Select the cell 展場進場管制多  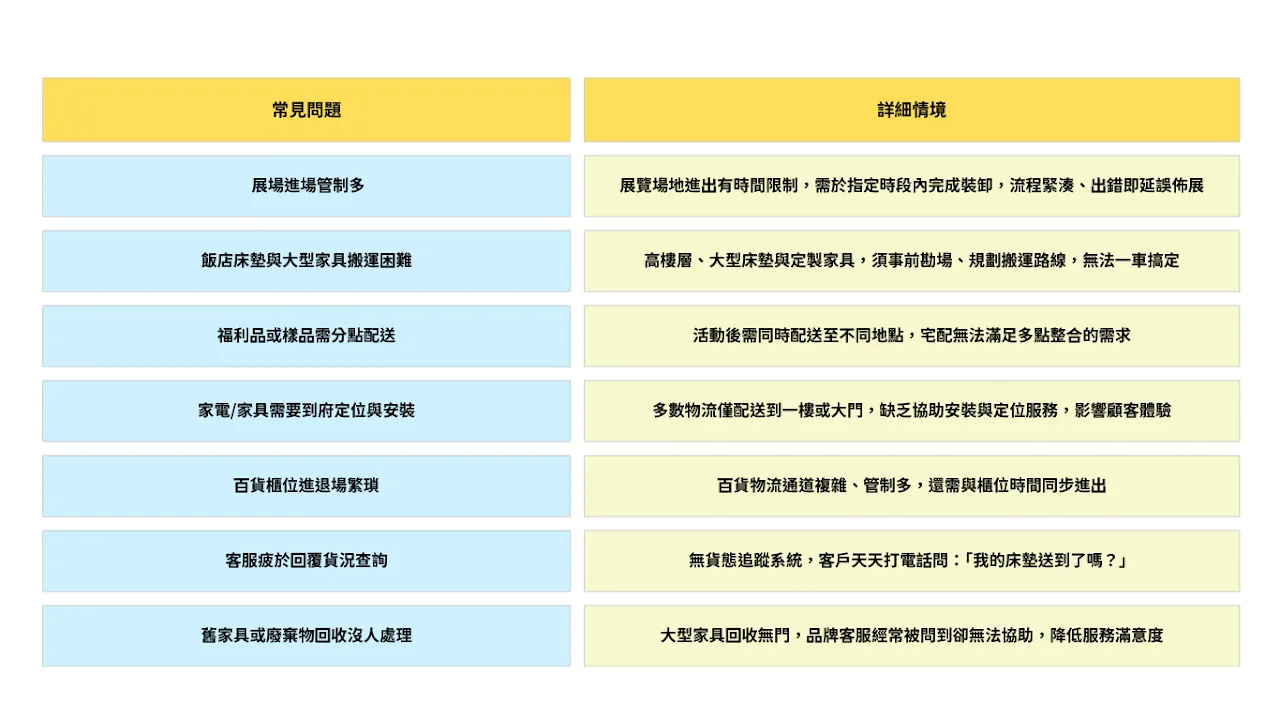(x=306, y=186)
